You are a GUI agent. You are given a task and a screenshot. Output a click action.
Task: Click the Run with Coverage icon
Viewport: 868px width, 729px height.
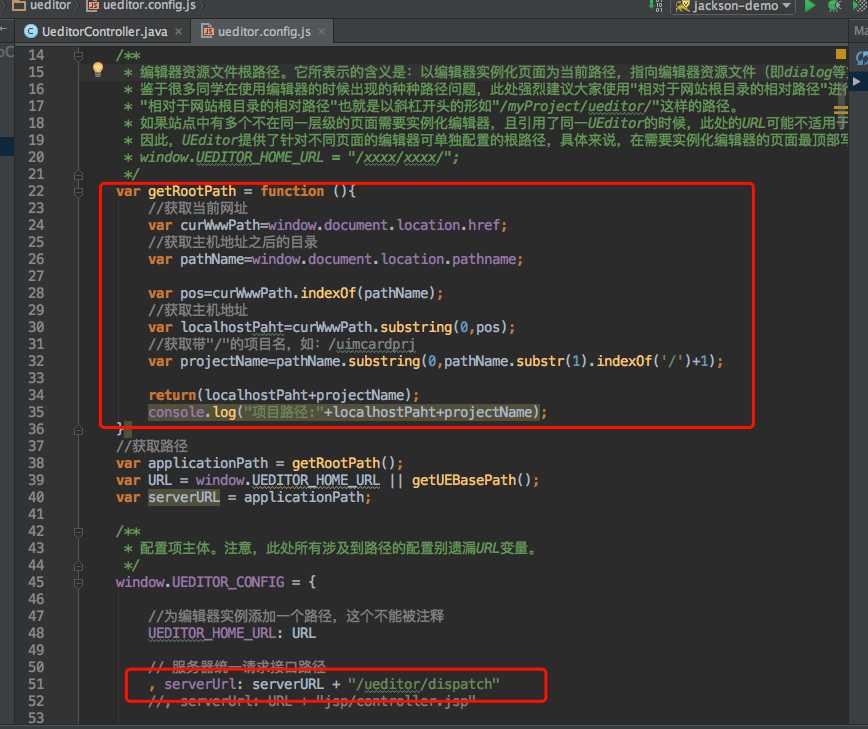[x=860, y=6]
